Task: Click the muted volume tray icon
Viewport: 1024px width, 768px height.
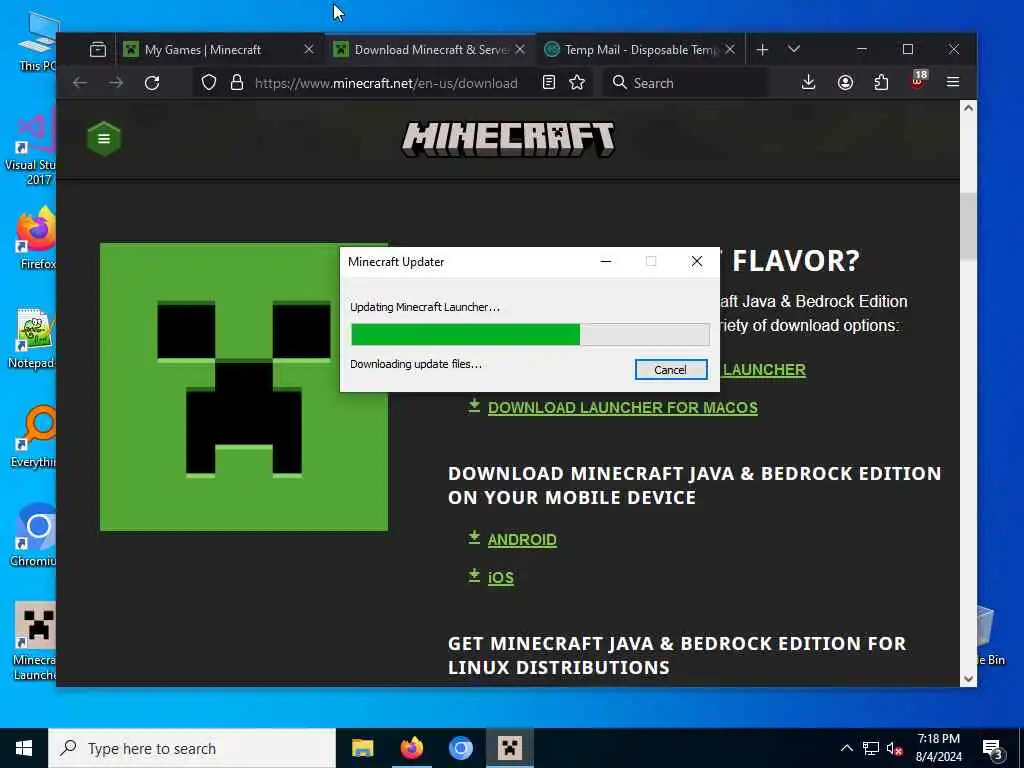Action: (895, 748)
